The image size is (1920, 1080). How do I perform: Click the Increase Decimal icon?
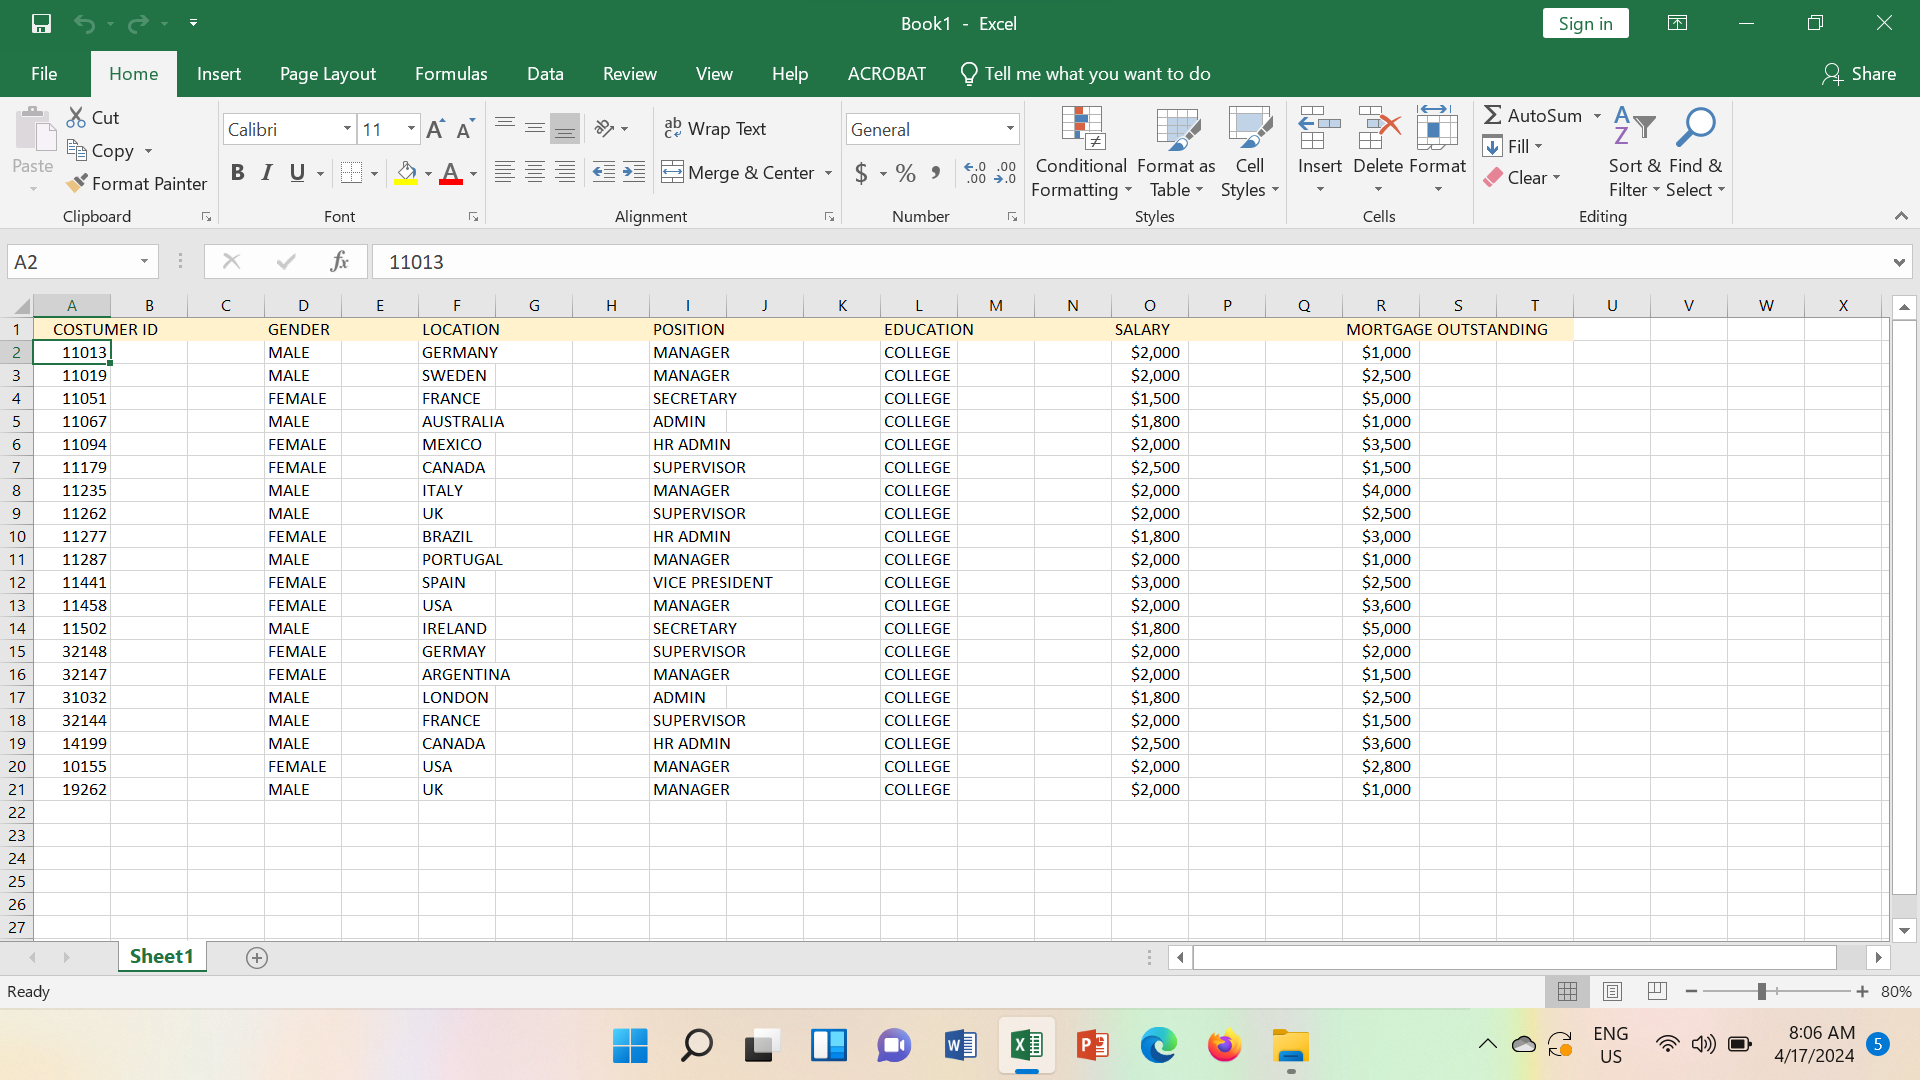coord(975,172)
